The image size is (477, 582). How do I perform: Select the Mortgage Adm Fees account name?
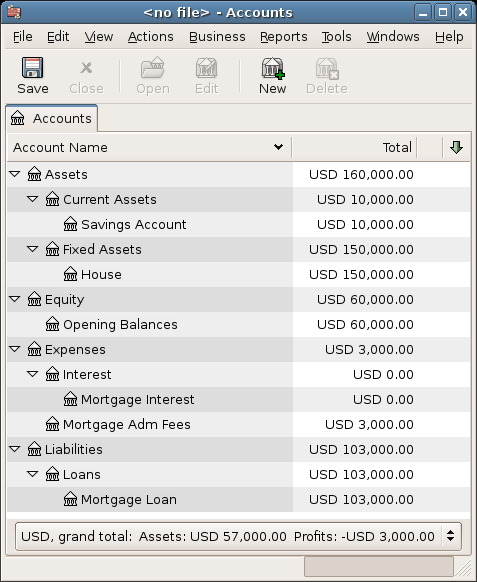[127, 424]
